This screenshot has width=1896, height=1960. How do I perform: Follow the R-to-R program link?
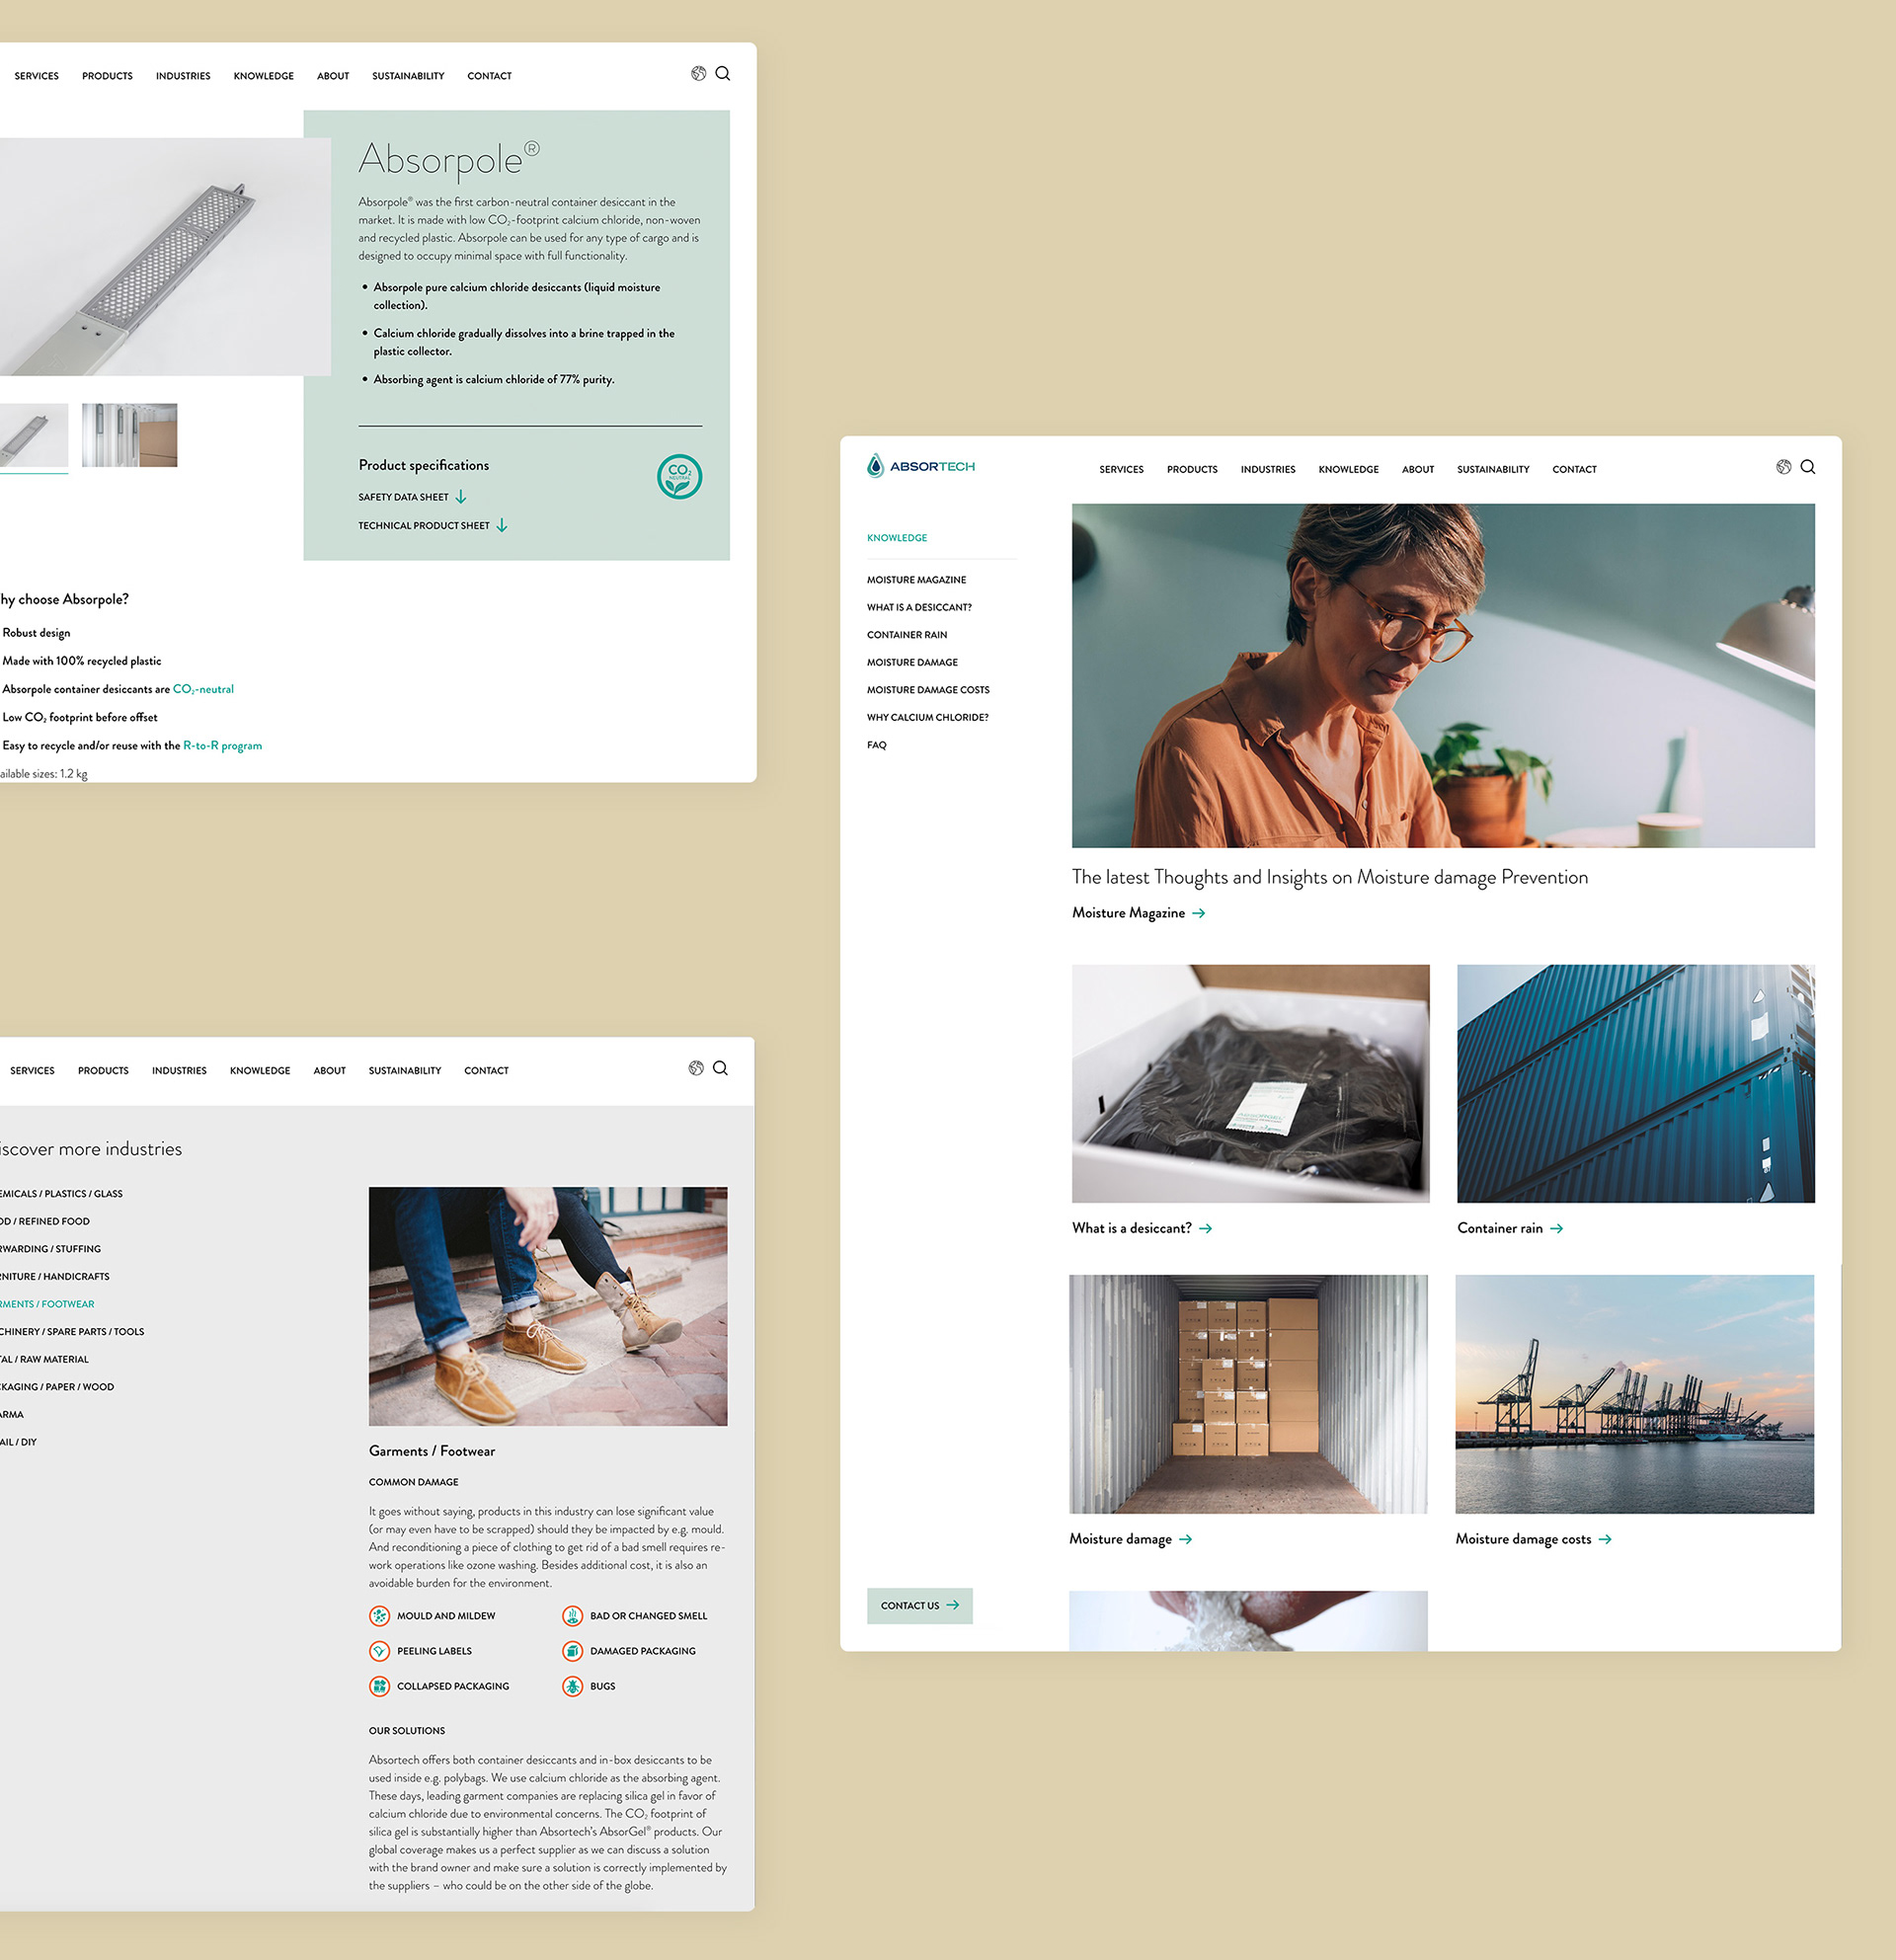[x=222, y=745]
